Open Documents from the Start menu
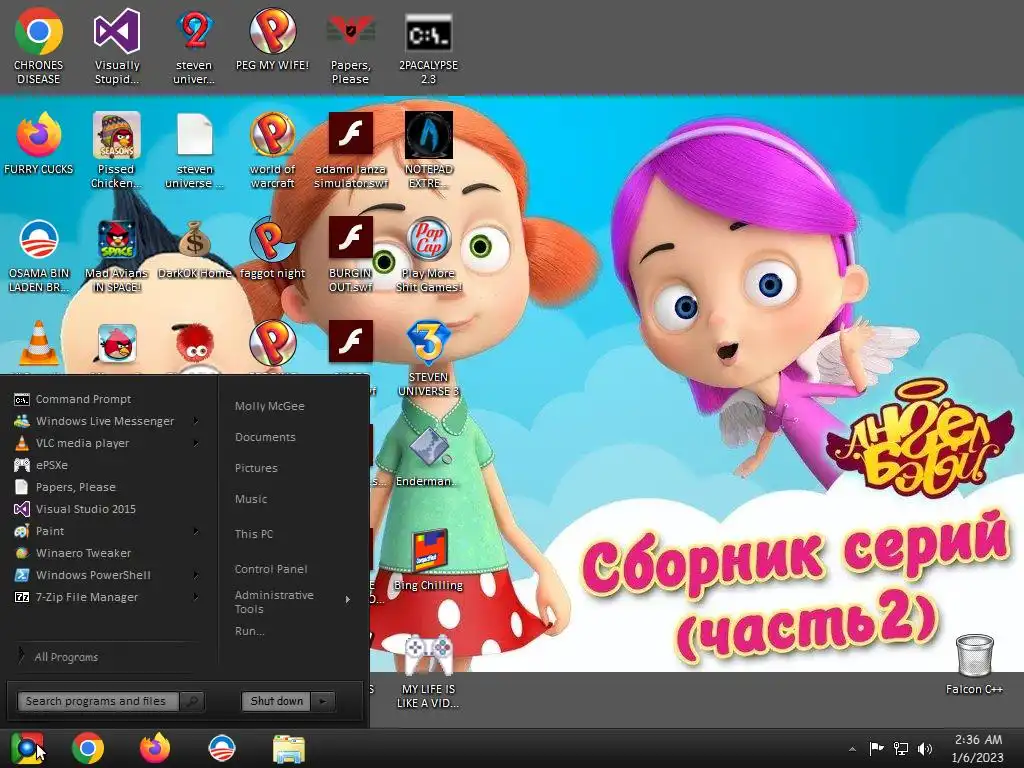1024x768 pixels. click(x=265, y=437)
